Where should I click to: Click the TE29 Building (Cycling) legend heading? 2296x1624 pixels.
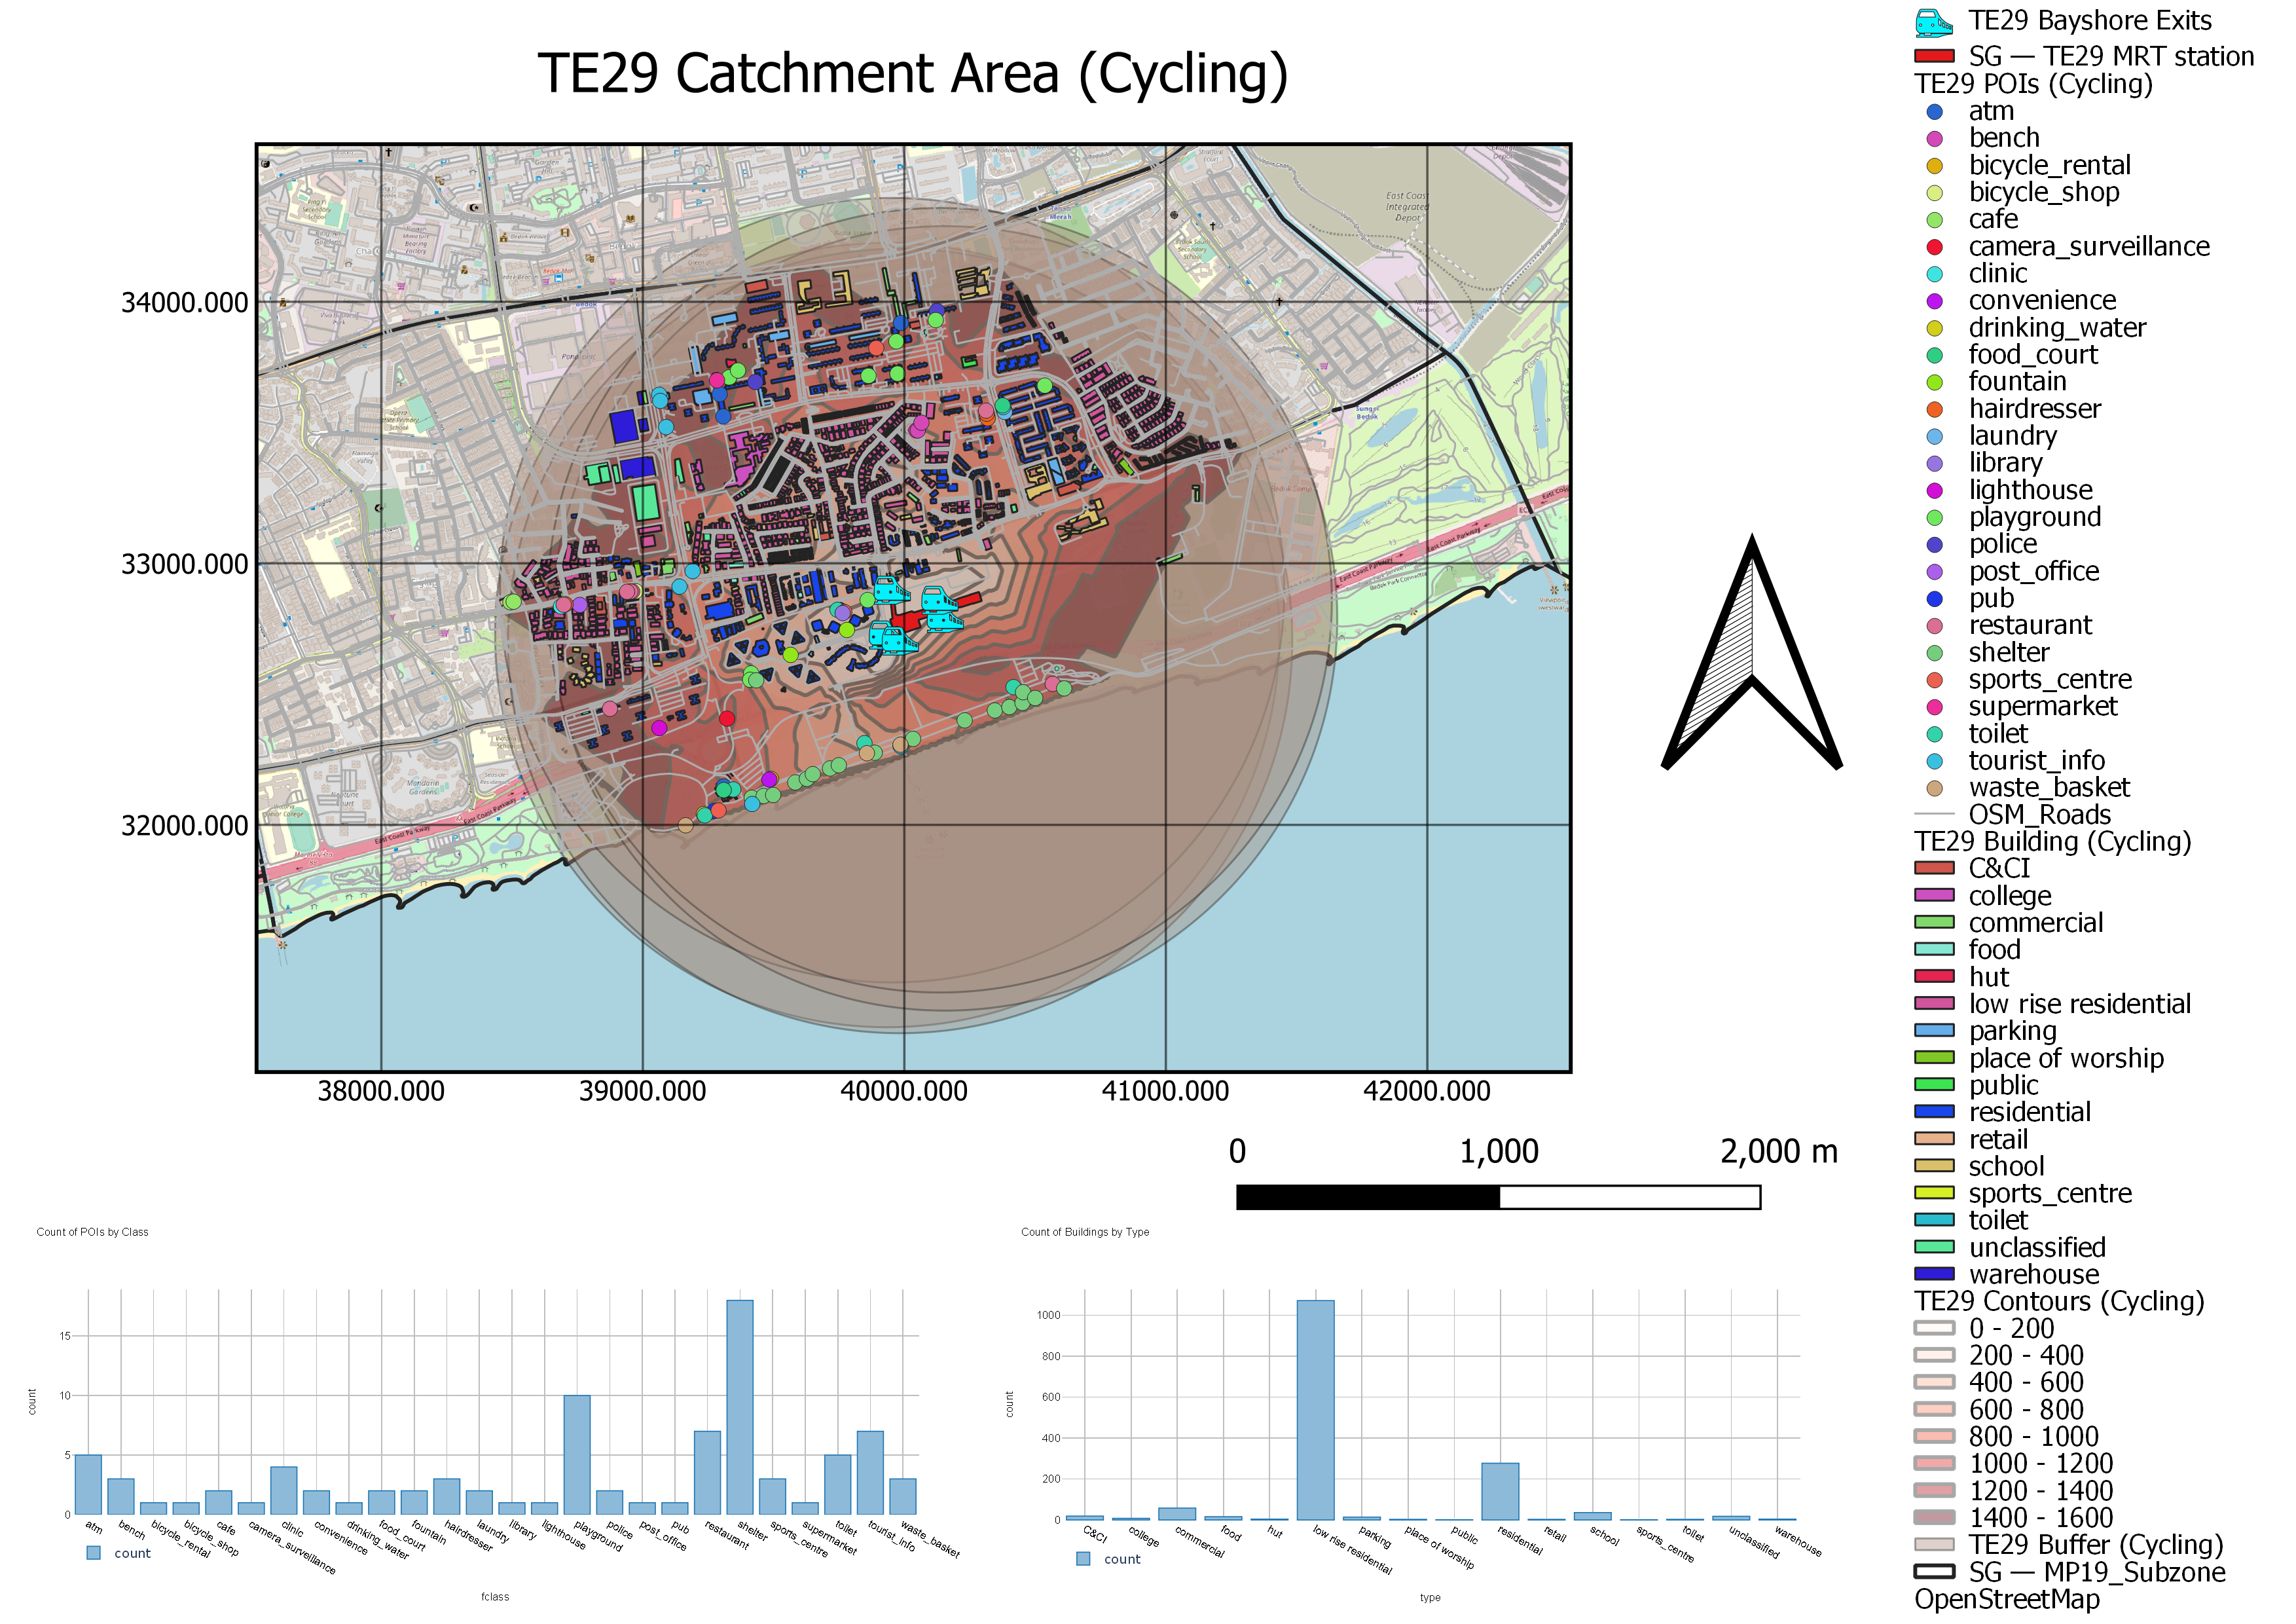[x=2052, y=842]
